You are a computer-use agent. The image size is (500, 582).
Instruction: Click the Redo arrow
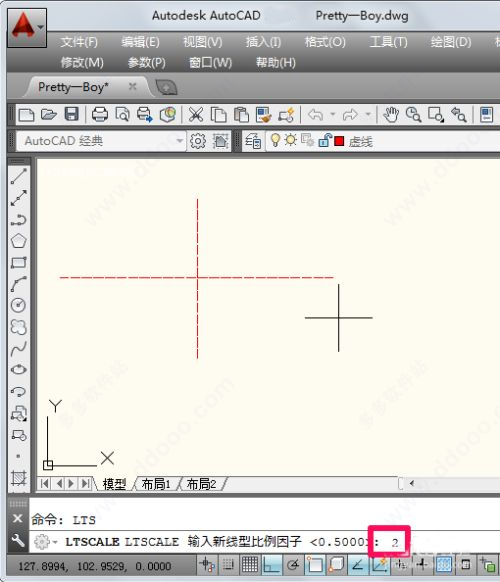point(350,115)
